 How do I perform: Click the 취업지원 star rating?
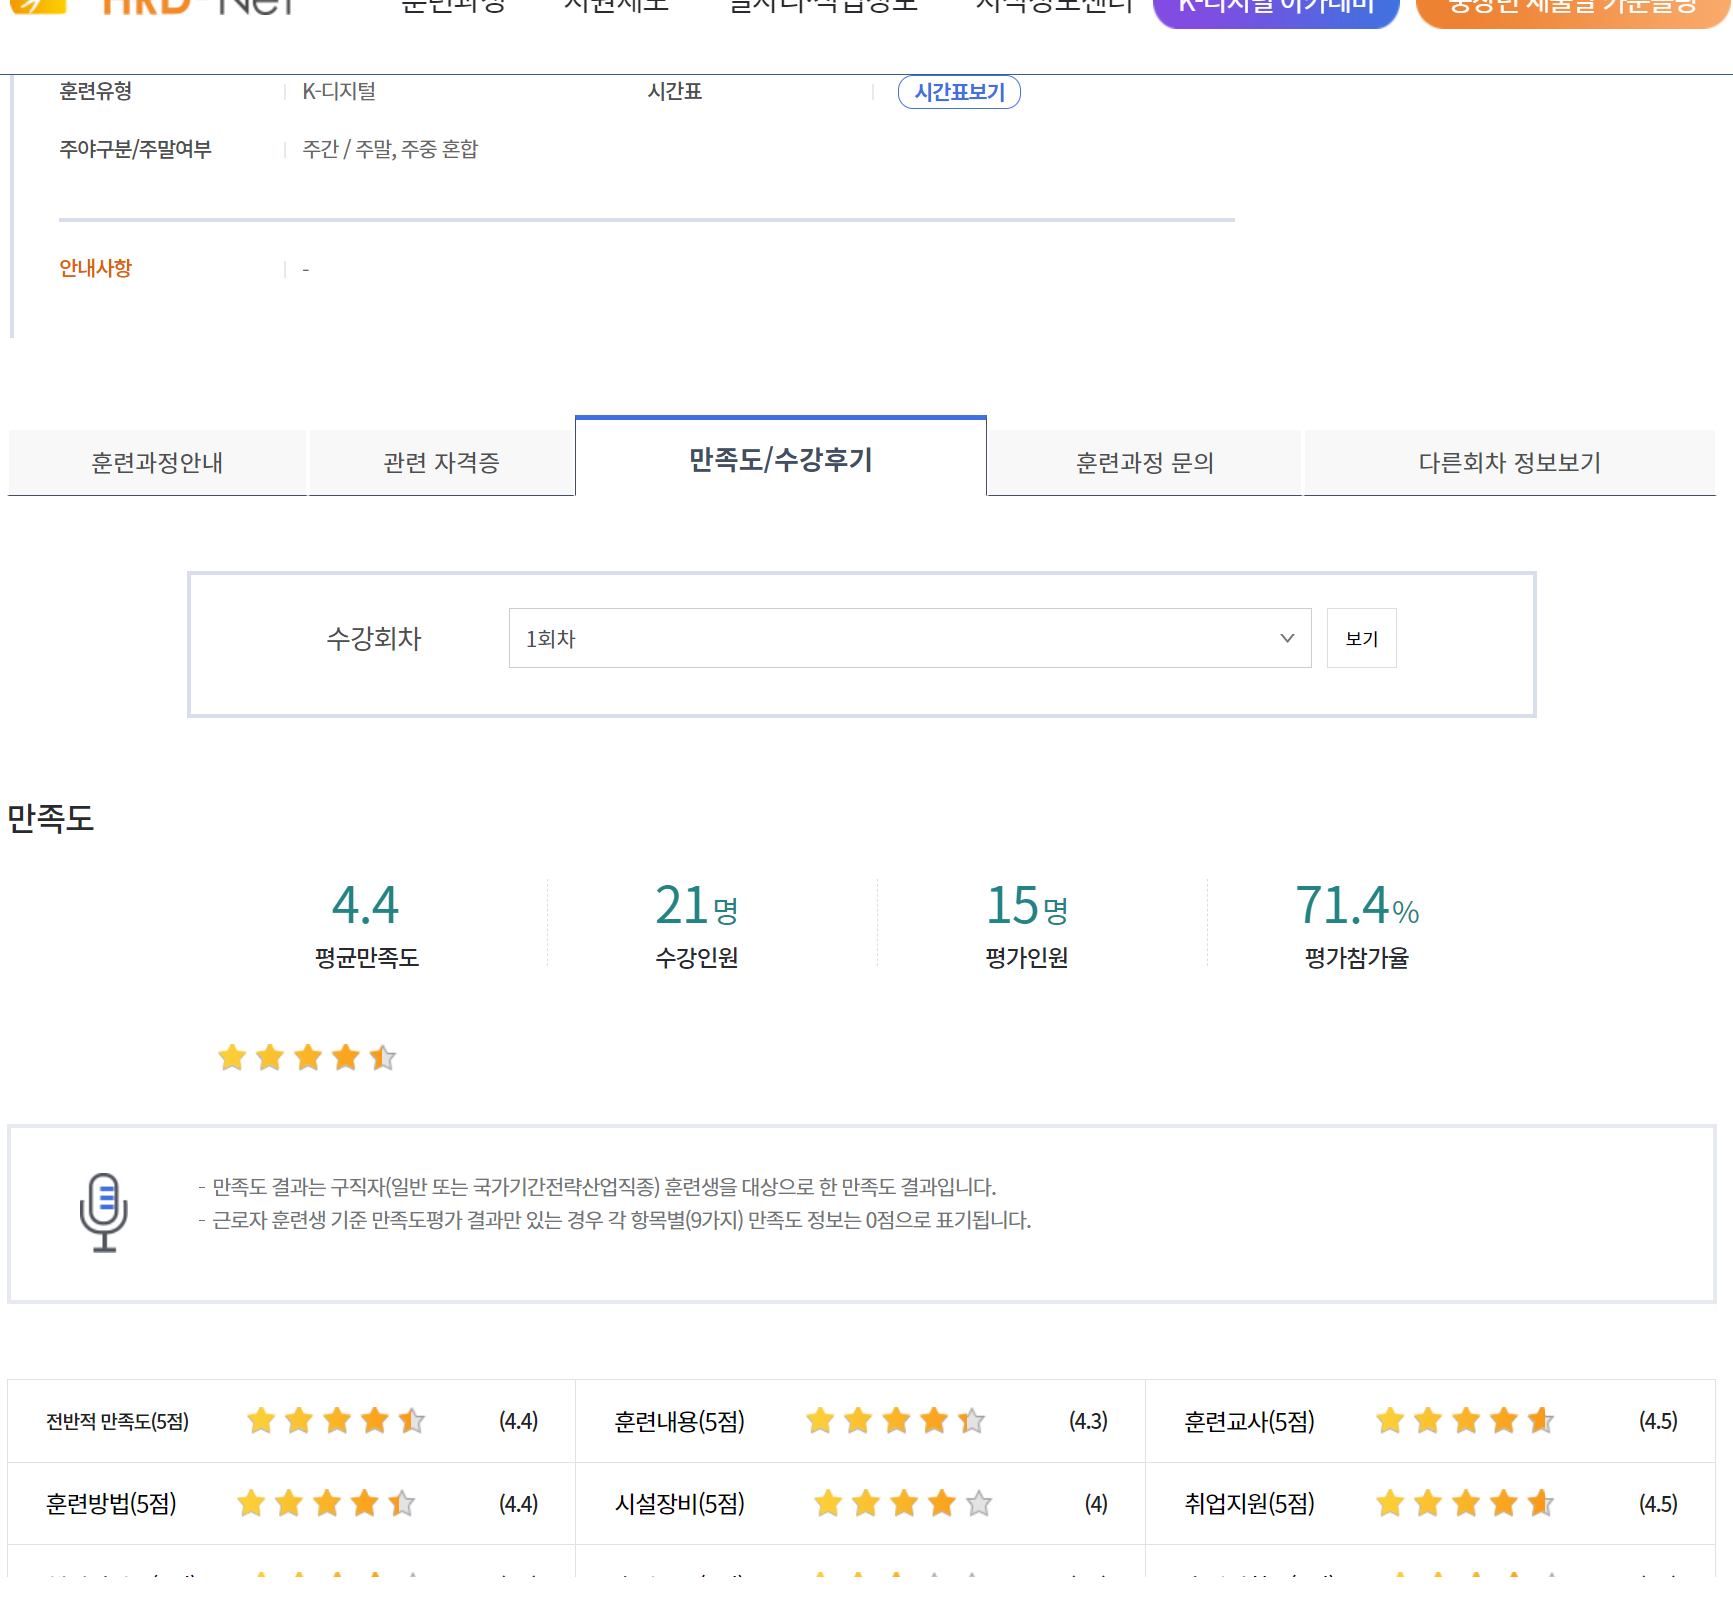click(x=1465, y=1503)
